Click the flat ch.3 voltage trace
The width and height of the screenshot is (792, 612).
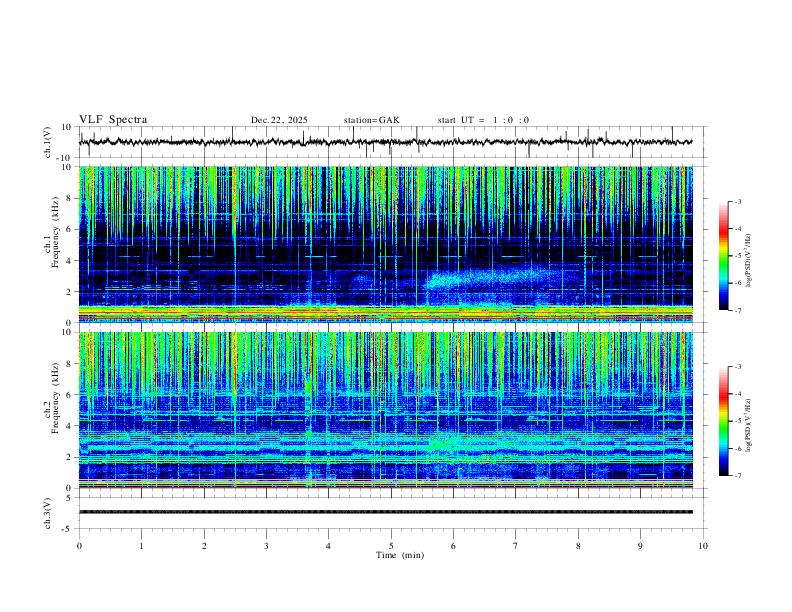click(x=385, y=512)
